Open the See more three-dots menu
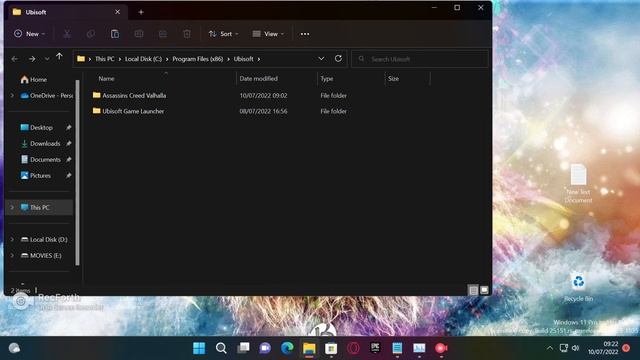 click(305, 34)
